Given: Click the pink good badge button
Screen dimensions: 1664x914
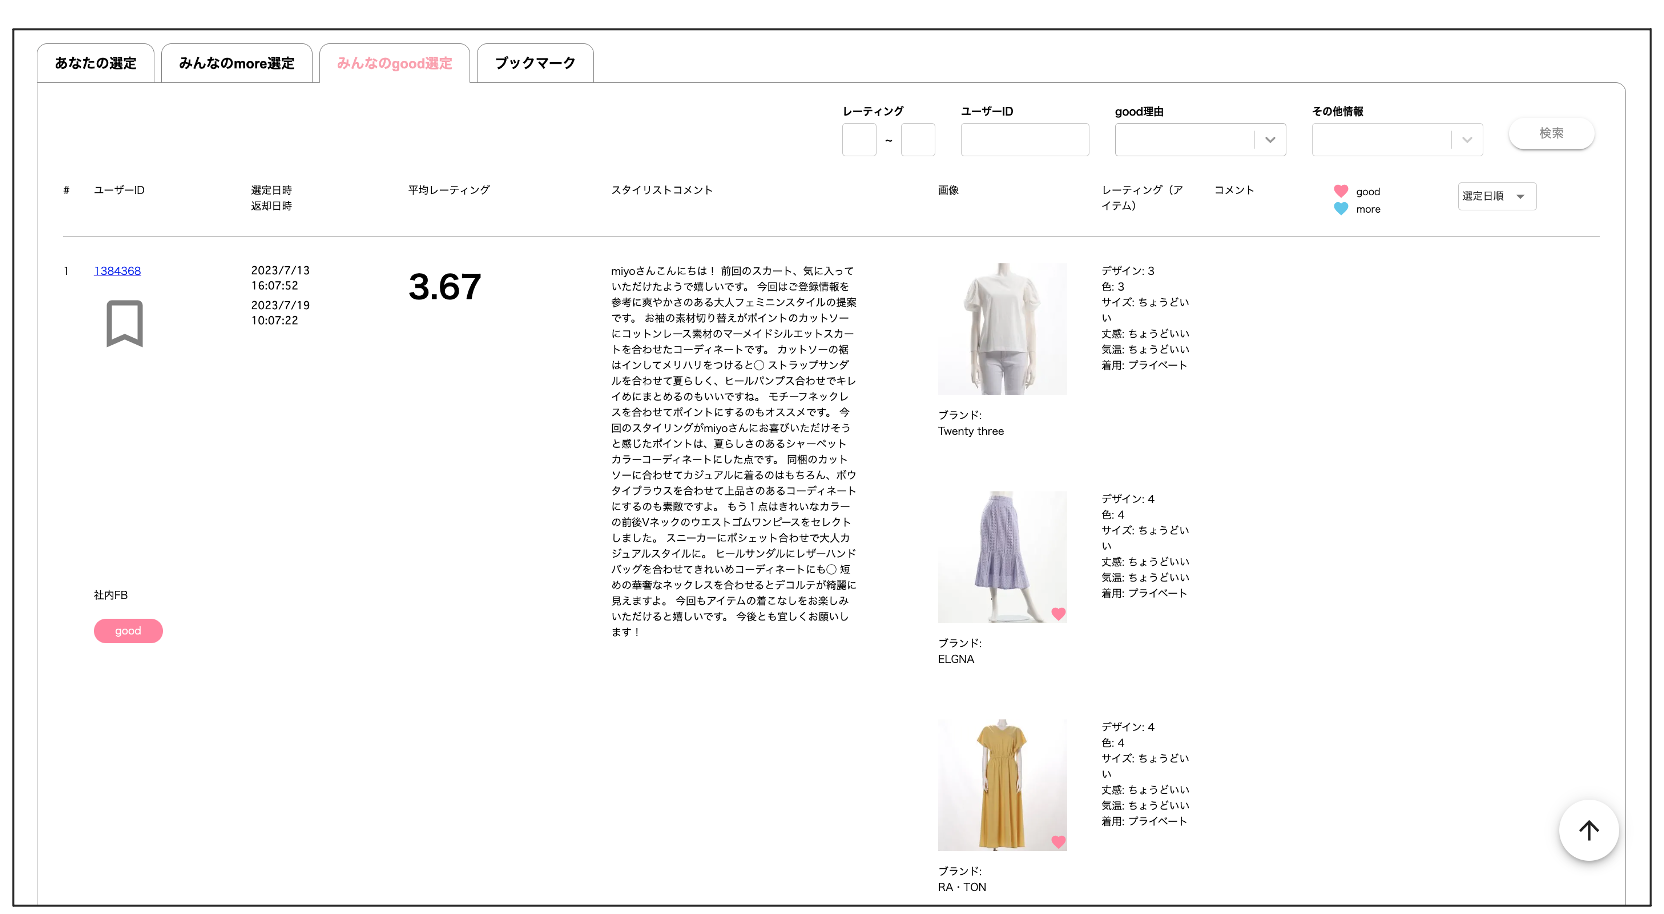Looking at the screenshot, I should [128, 631].
